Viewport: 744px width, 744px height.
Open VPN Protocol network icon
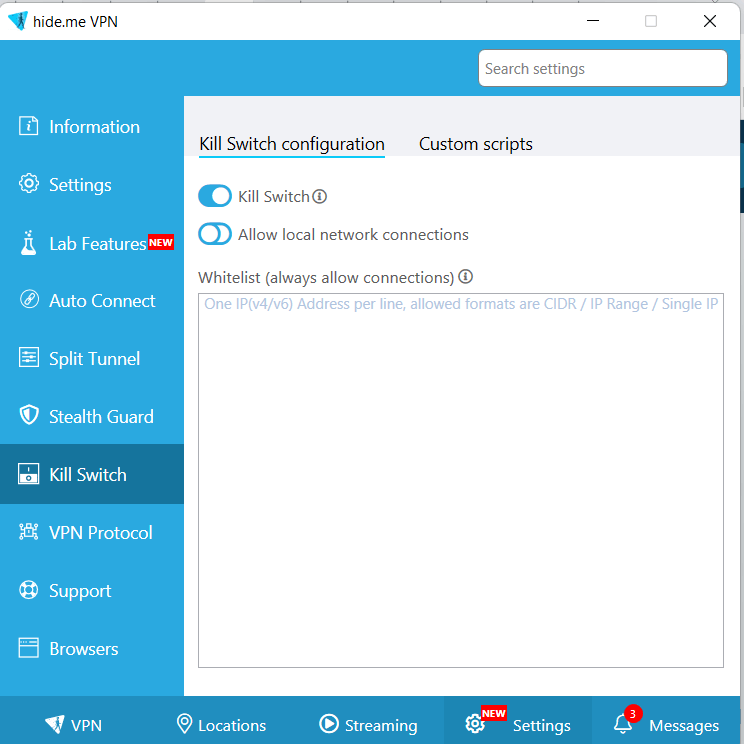coord(28,531)
